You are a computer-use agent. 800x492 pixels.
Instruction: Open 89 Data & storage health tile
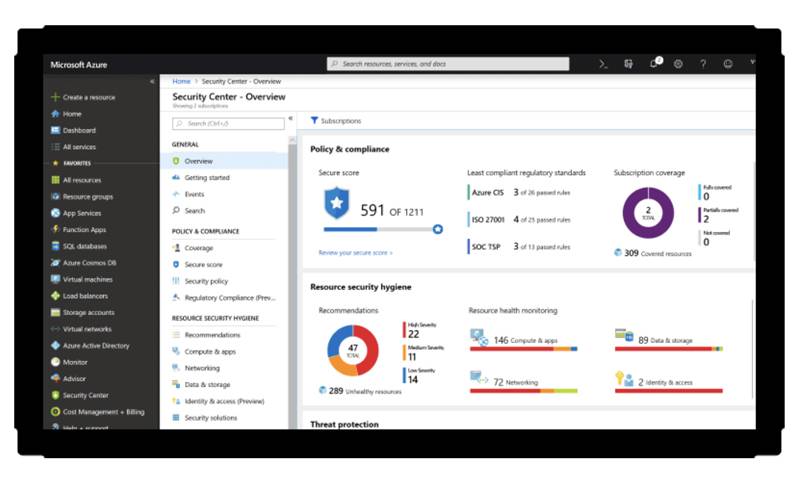tap(668, 340)
